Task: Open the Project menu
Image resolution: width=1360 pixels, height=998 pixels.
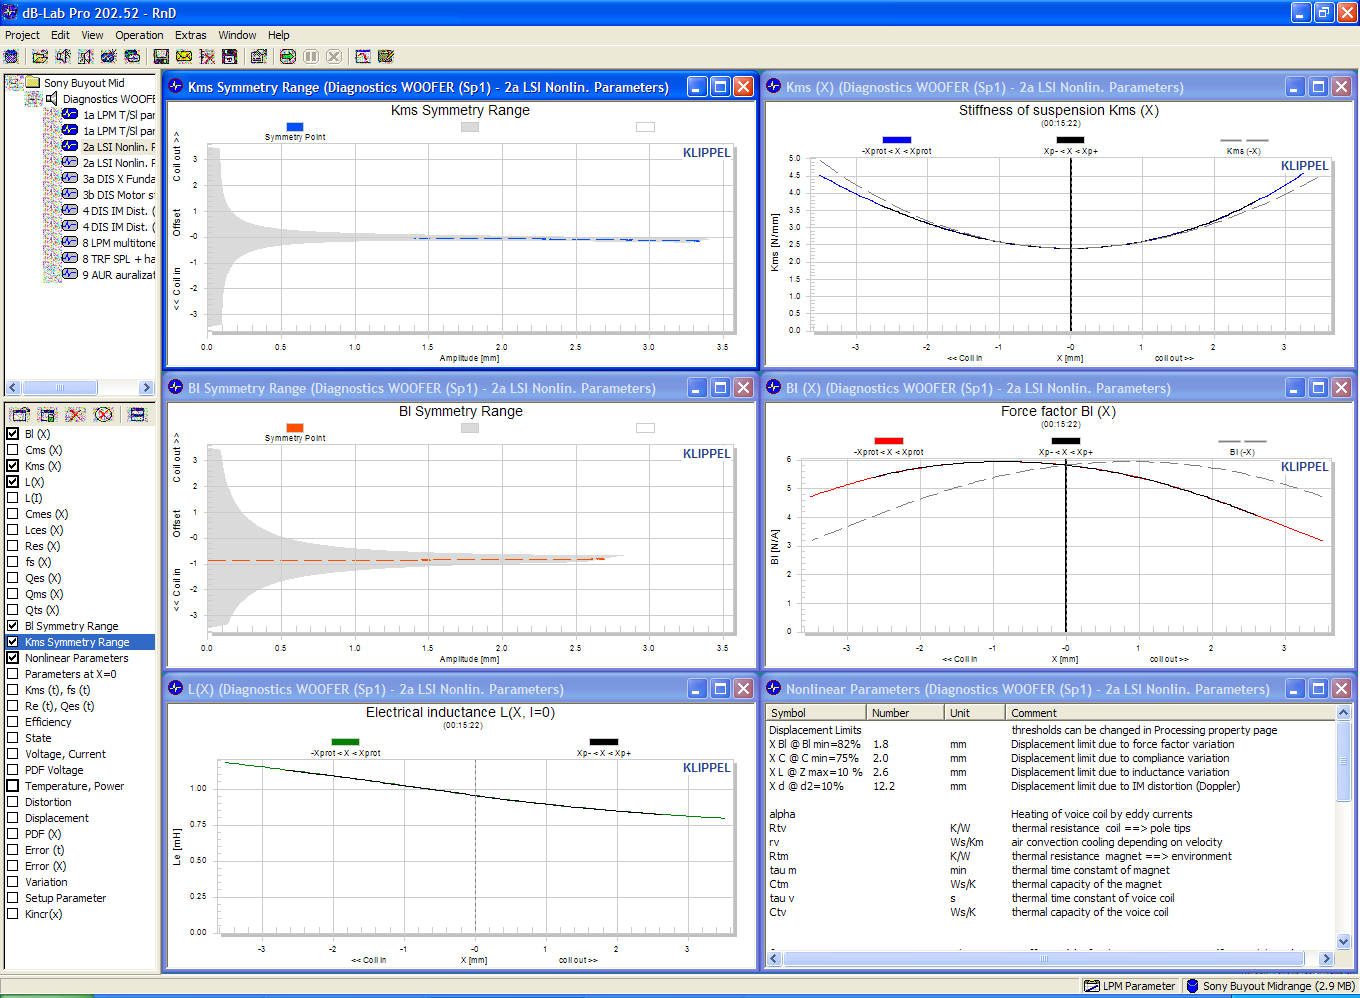Action: point(23,35)
